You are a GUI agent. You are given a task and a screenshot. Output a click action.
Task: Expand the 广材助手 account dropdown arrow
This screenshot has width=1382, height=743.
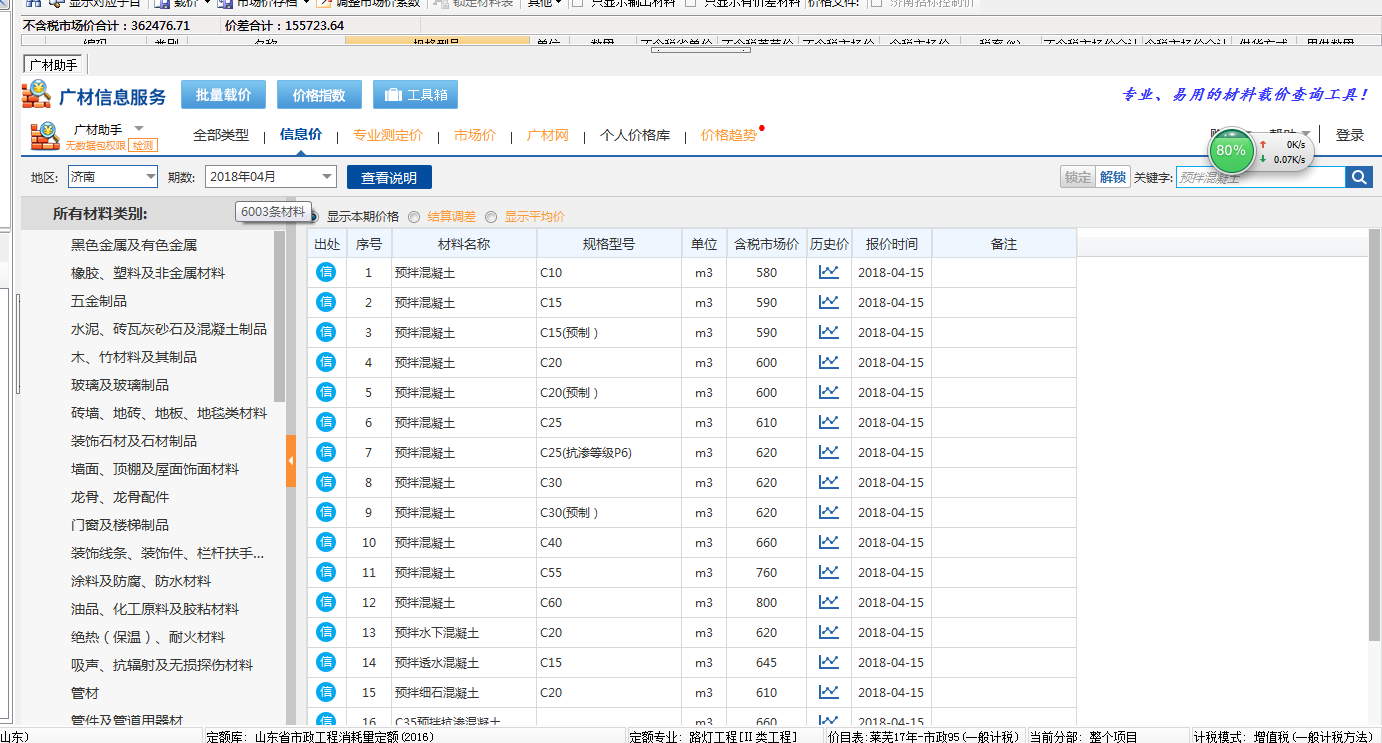tap(139, 128)
